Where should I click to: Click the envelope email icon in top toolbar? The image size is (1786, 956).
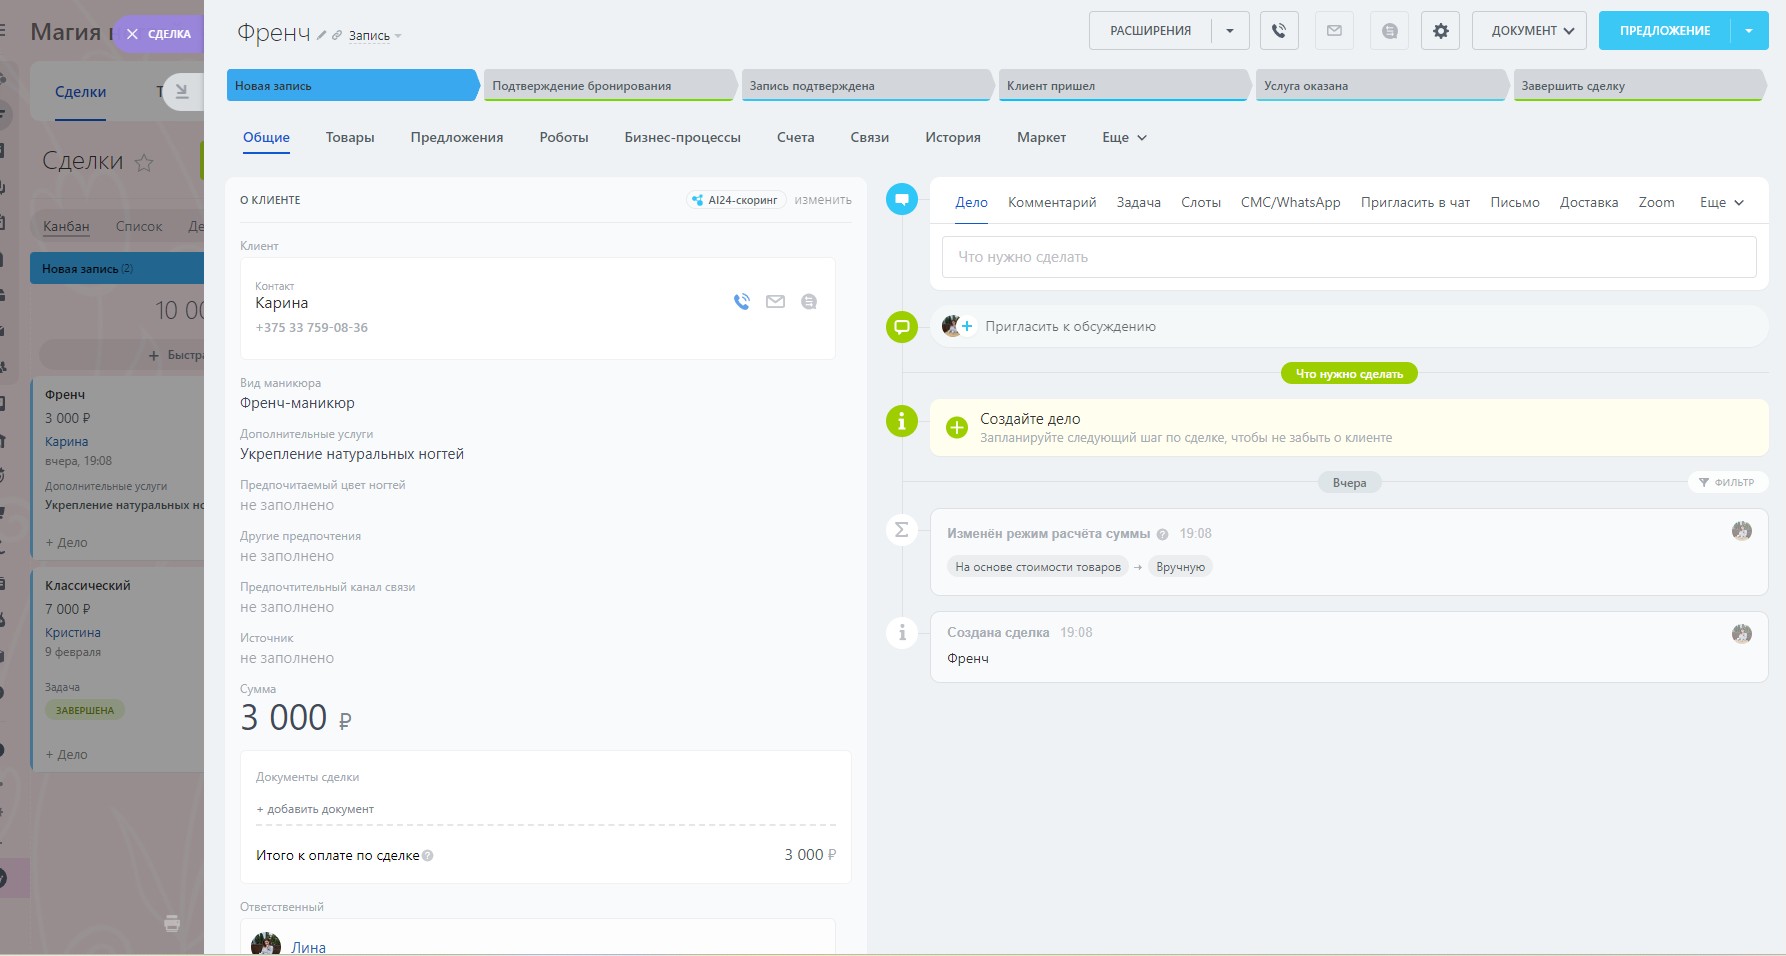(x=1334, y=31)
